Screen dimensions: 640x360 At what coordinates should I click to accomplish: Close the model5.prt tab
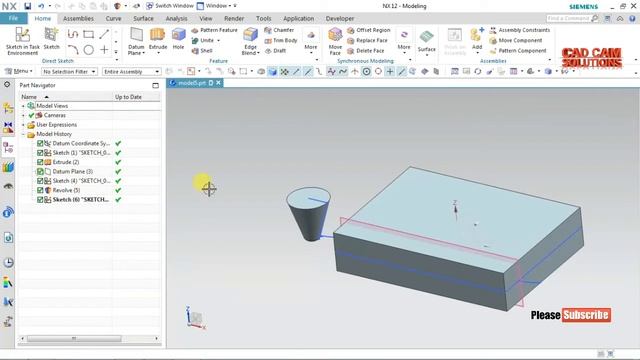[219, 83]
